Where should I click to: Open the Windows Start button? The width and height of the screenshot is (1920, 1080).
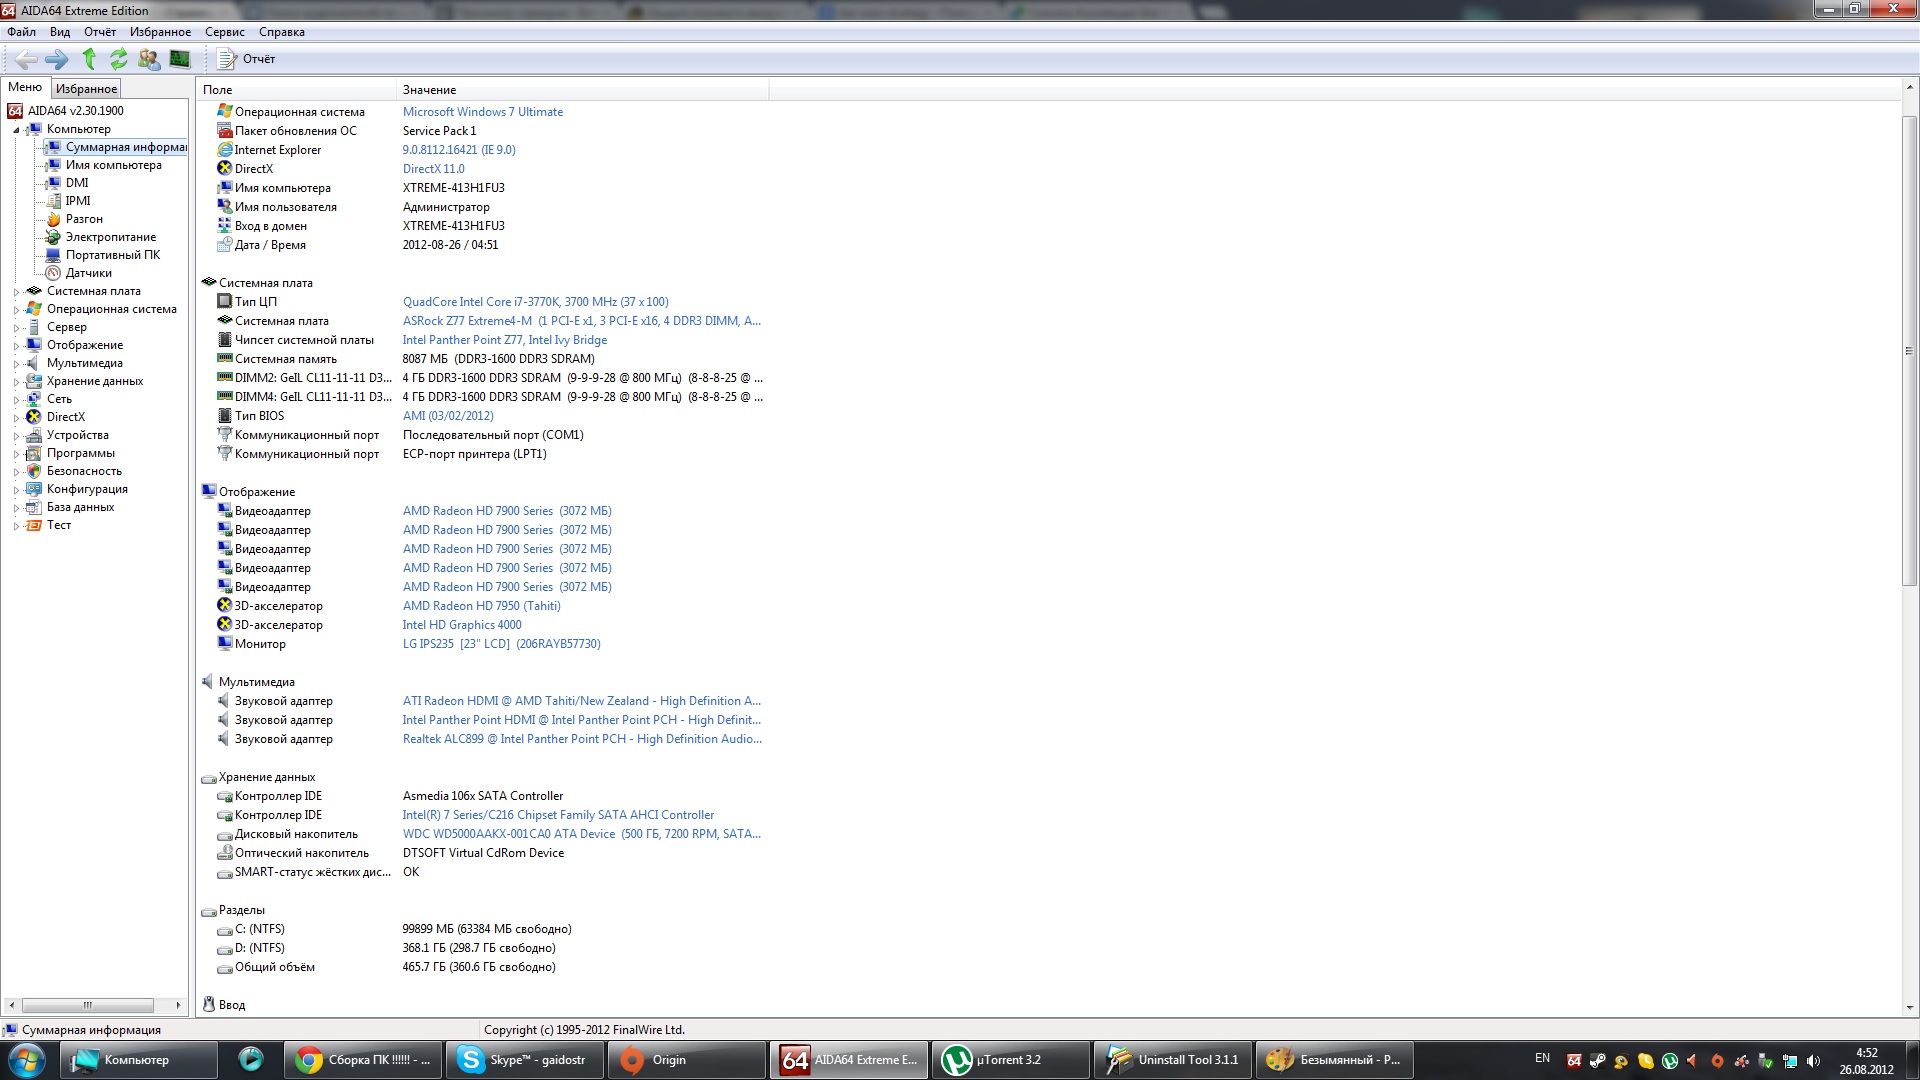(x=27, y=1060)
